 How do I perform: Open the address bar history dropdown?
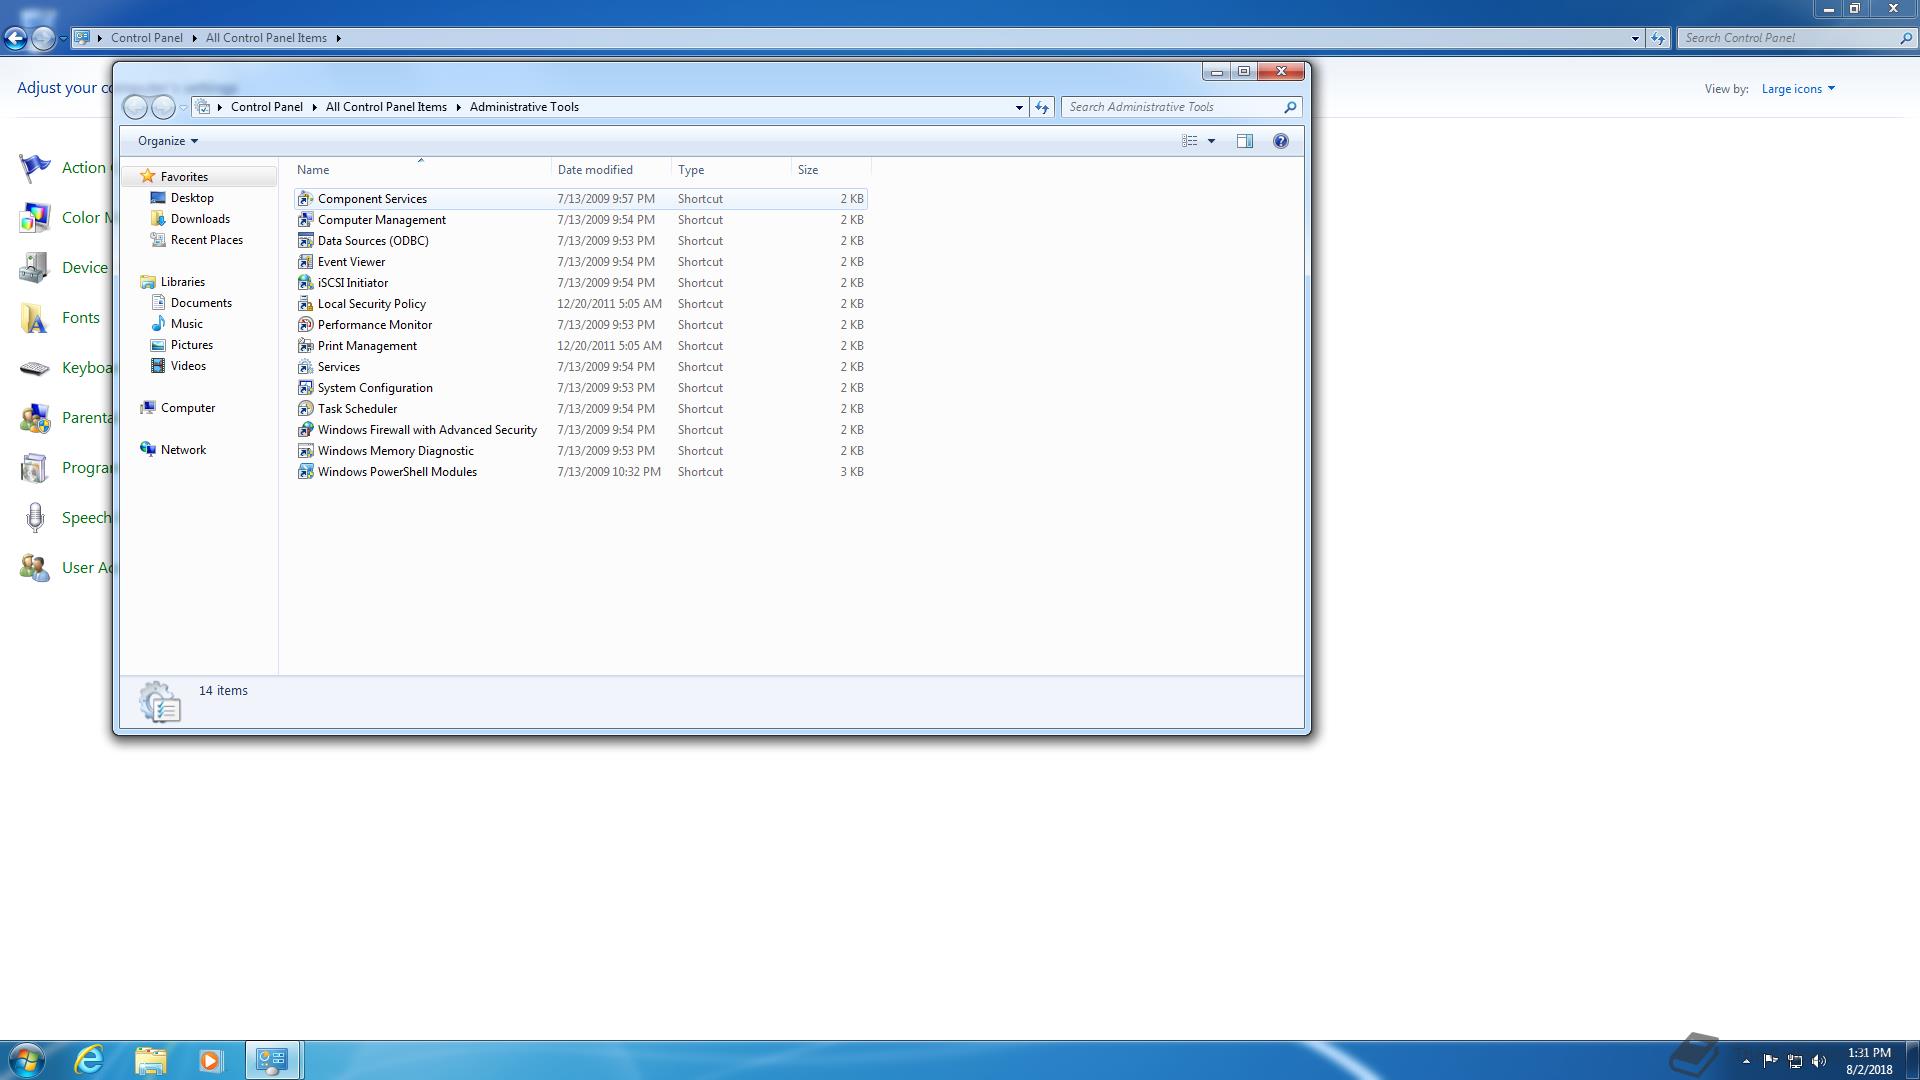[x=1019, y=107]
